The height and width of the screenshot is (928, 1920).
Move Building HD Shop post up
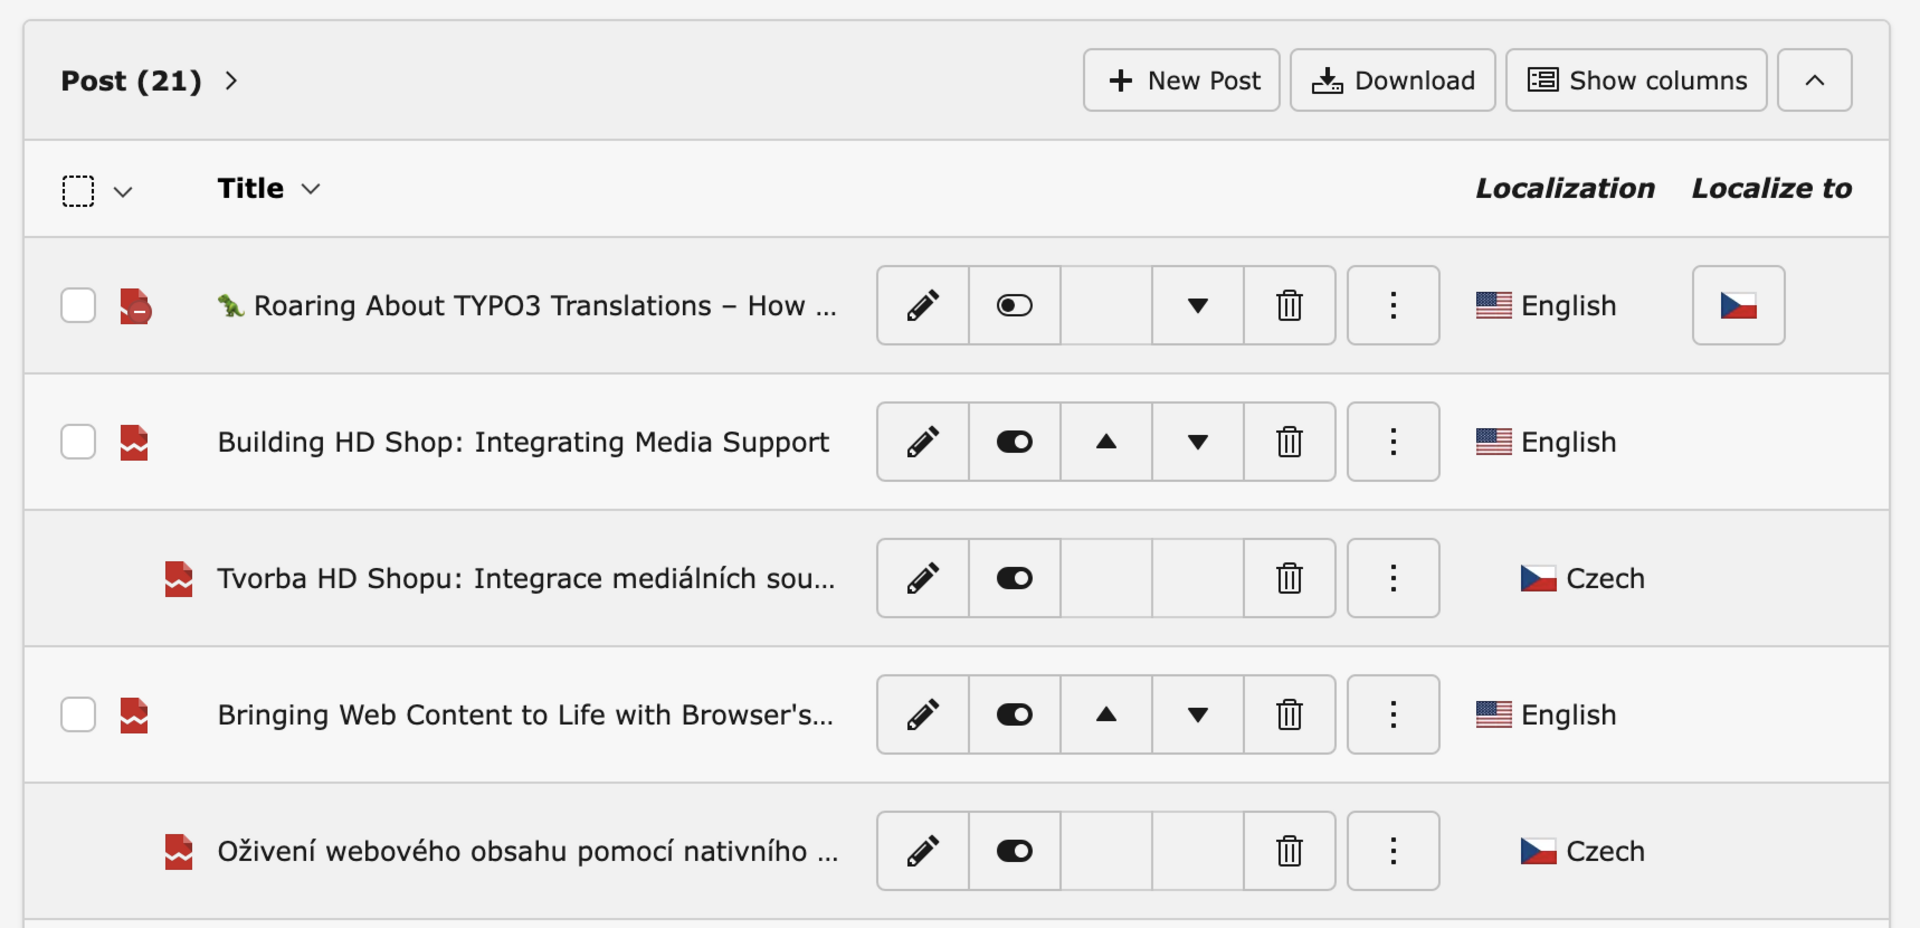click(1106, 442)
